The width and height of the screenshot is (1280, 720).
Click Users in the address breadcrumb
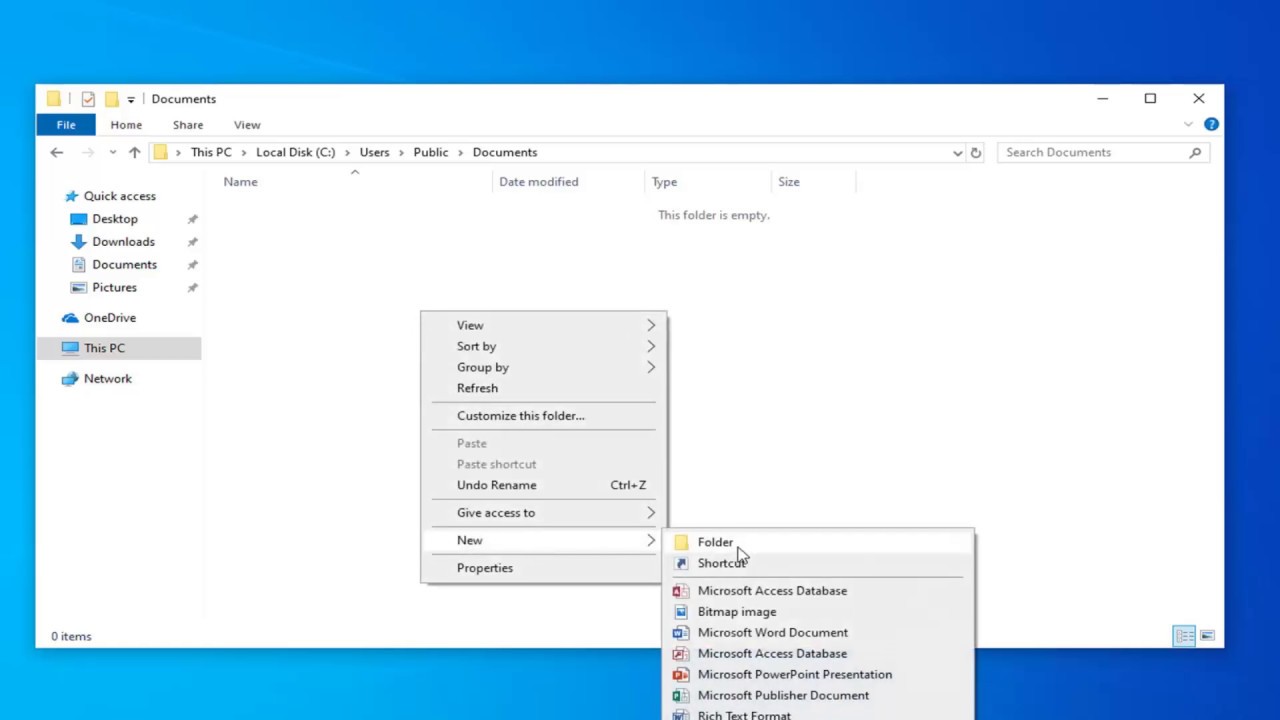pos(374,152)
